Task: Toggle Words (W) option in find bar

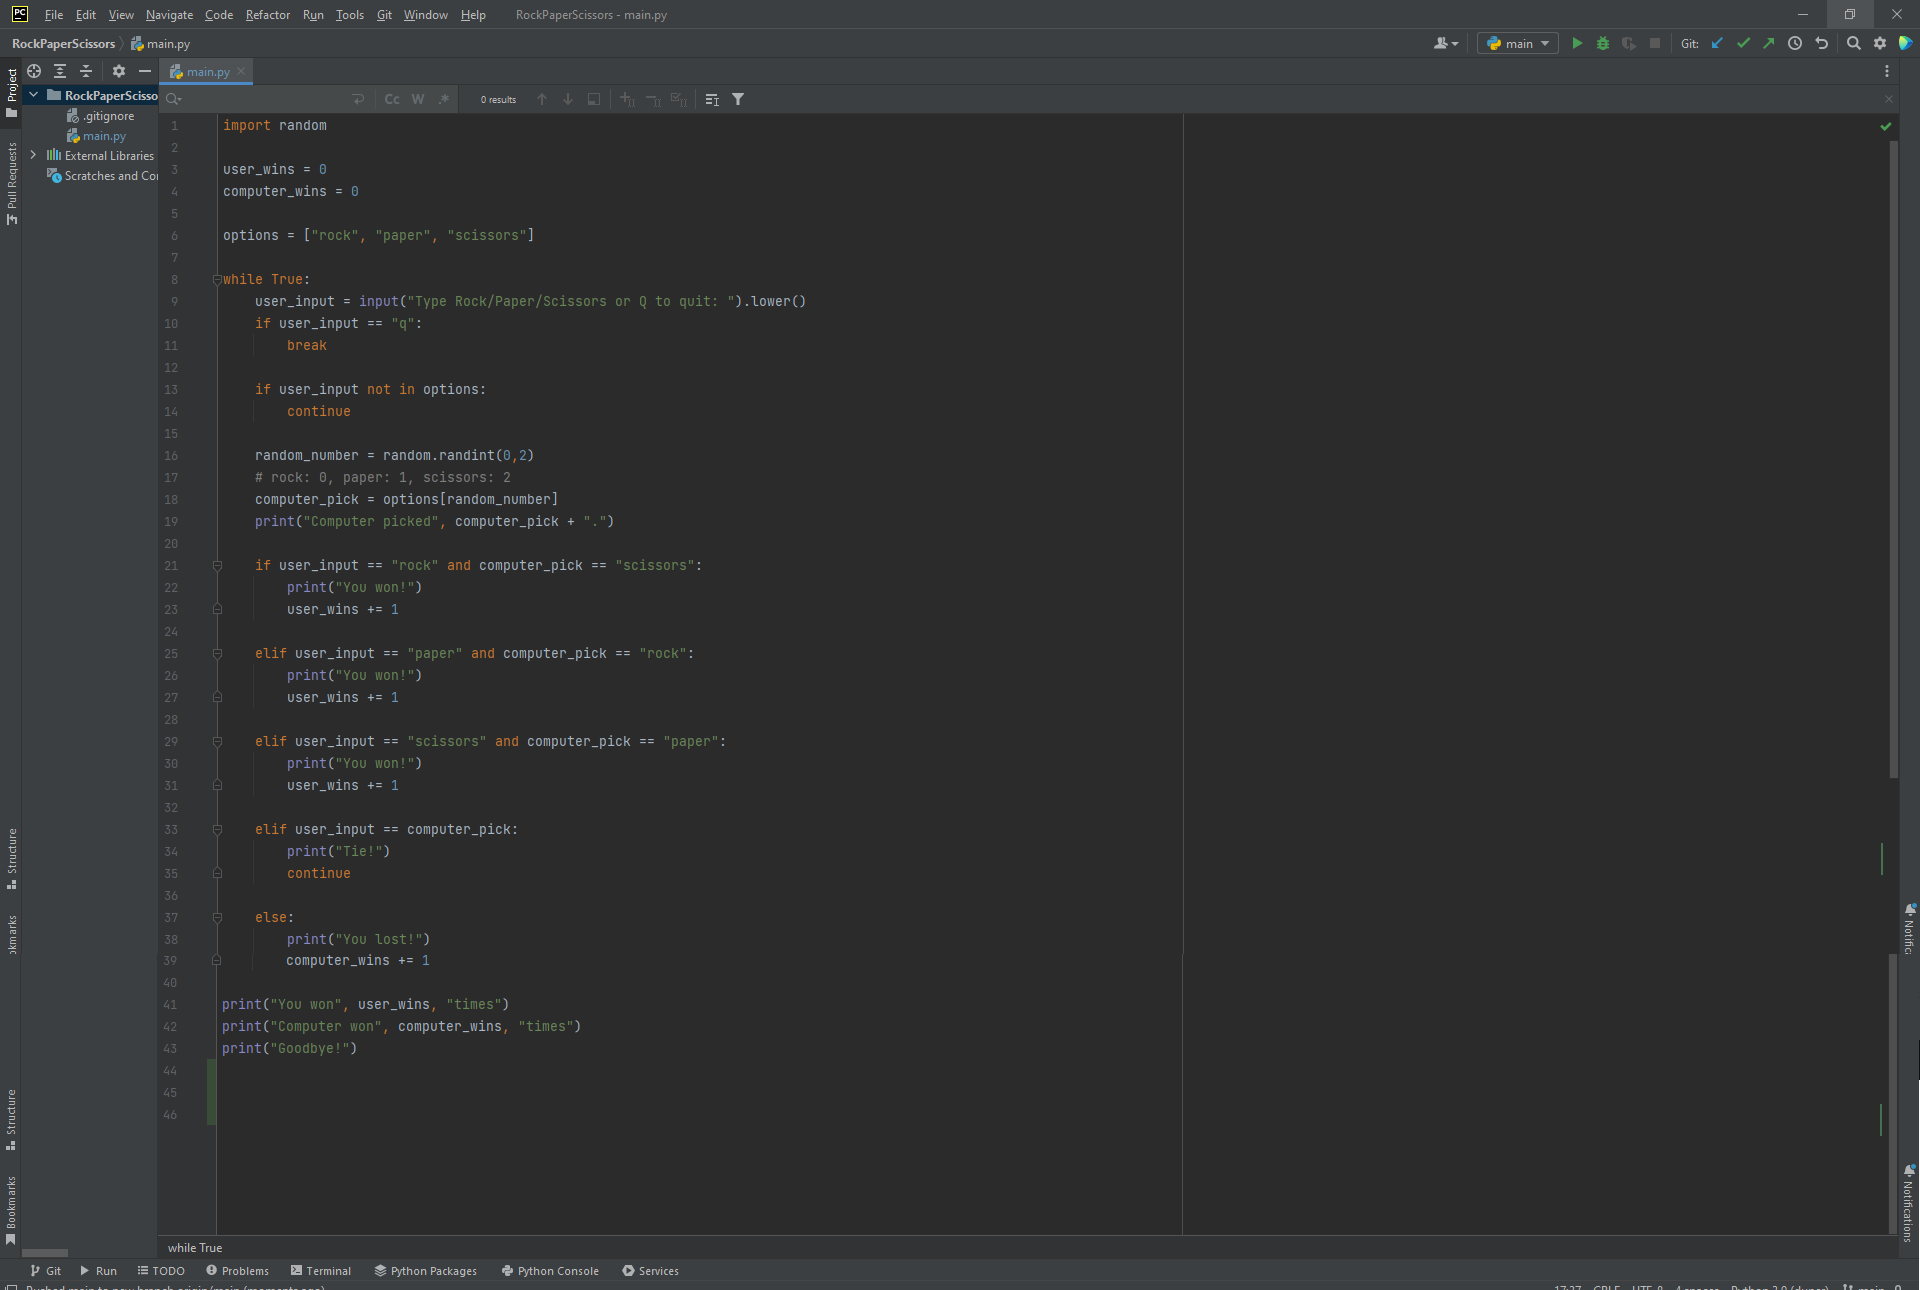Action: (418, 99)
